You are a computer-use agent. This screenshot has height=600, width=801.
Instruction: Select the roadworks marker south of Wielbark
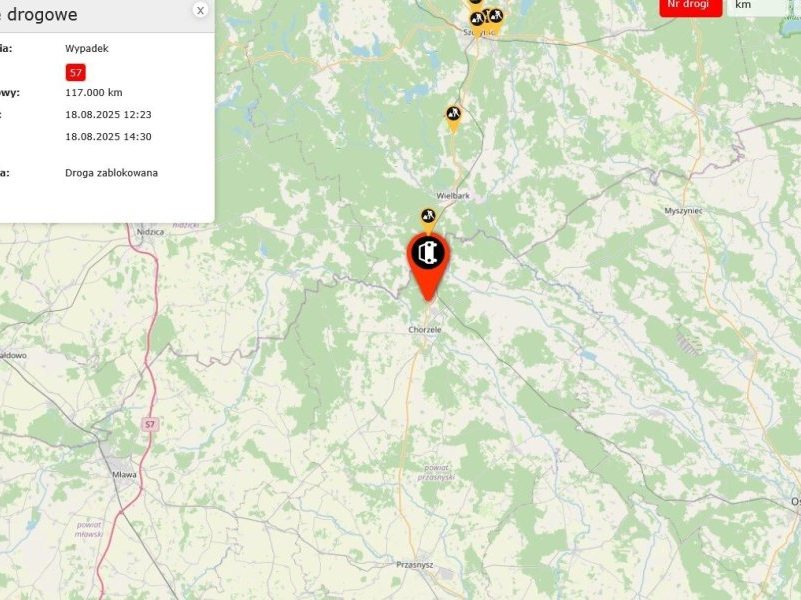coord(428,220)
